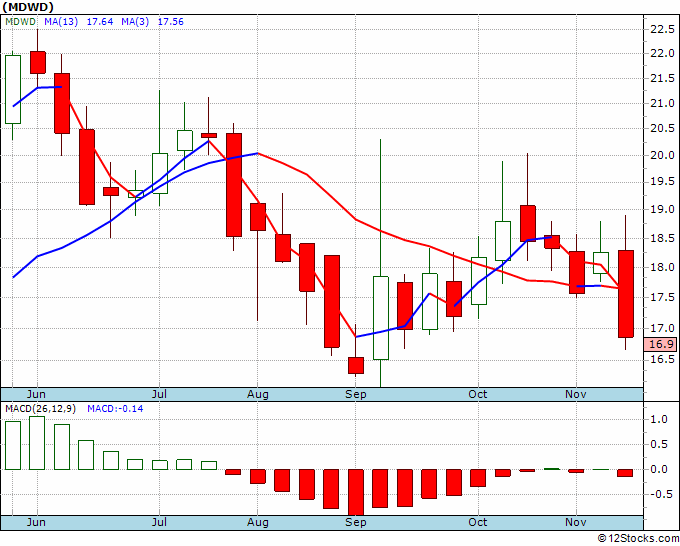Click Jul on the price chart time axis
The image size is (680, 546).
[159, 394]
